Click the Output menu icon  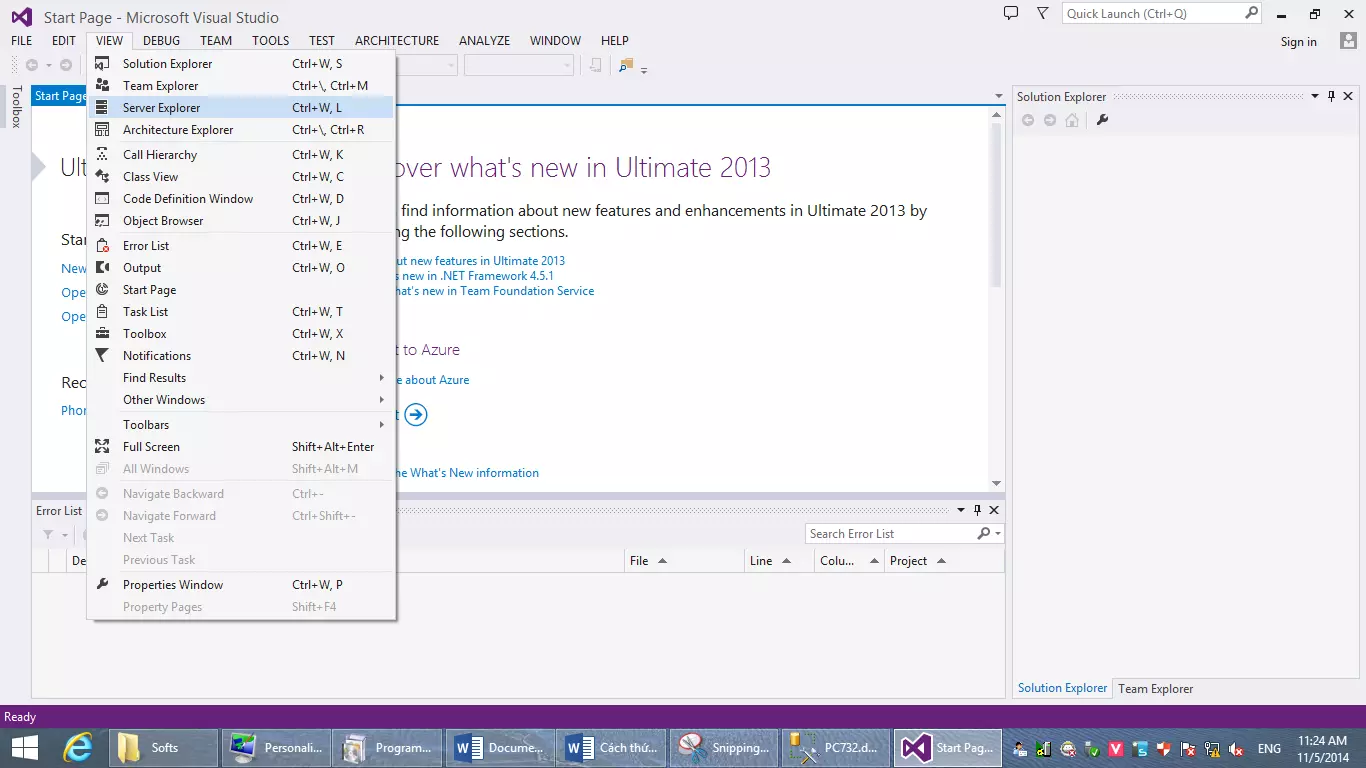coord(102,268)
